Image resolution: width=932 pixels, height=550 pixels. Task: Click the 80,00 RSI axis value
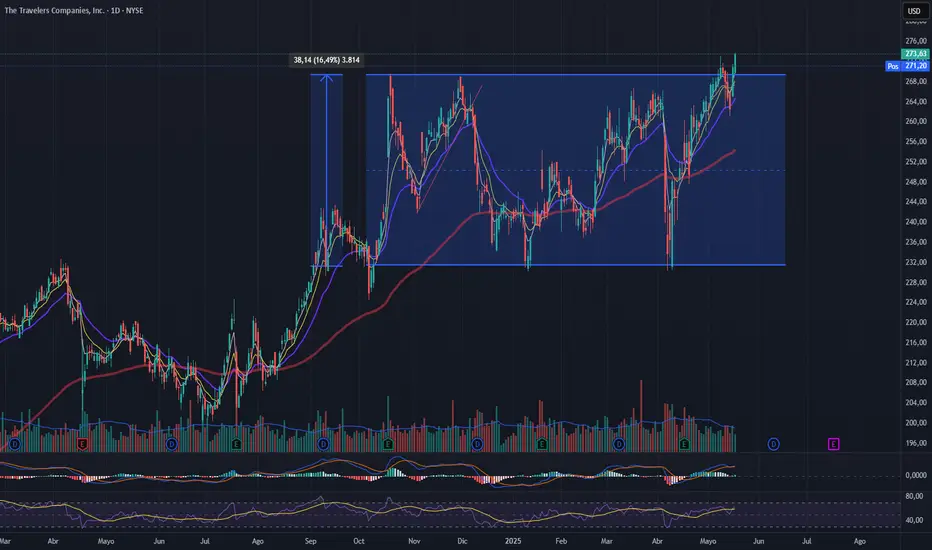click(x=914, y=496)
